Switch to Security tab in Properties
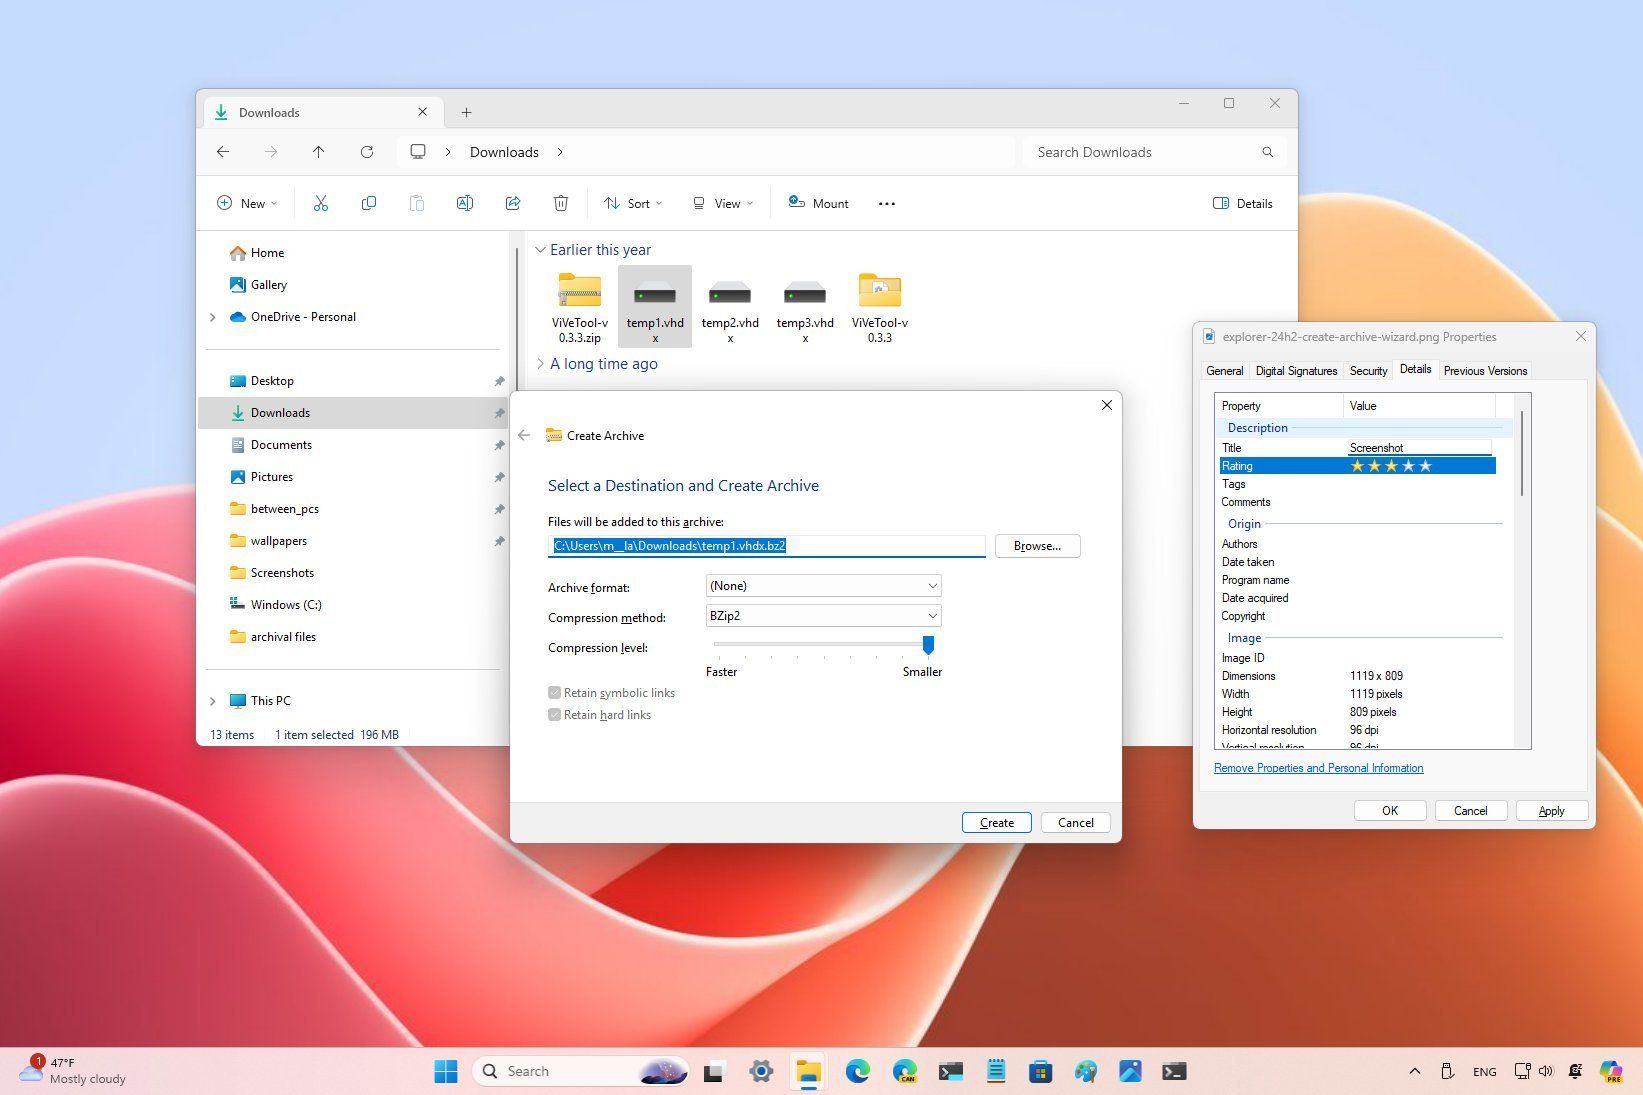The width and height of the screenshot is (1643, 1095). click(1368, 370)
